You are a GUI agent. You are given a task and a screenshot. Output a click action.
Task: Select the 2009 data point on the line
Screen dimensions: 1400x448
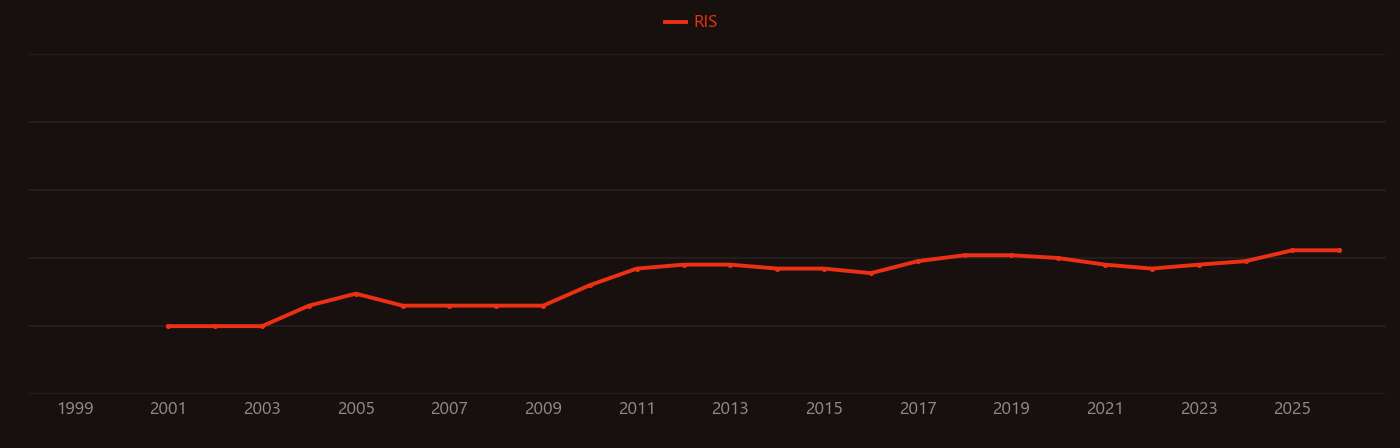(543, 306)
